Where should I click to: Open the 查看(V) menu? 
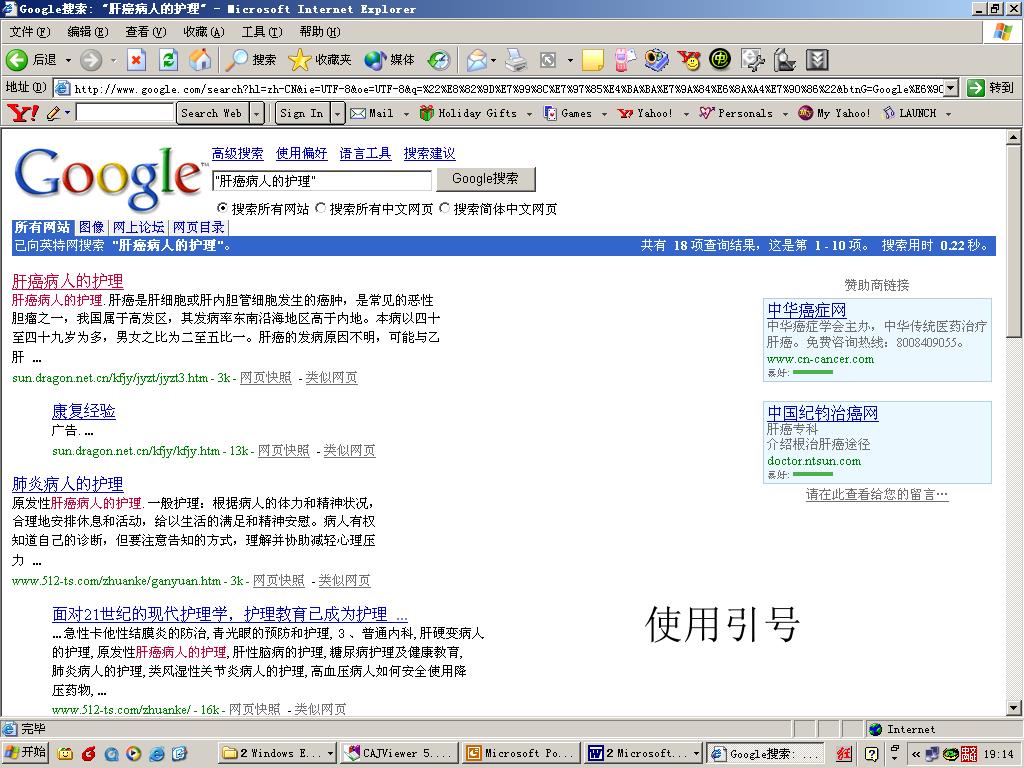[x=146, y=31]
